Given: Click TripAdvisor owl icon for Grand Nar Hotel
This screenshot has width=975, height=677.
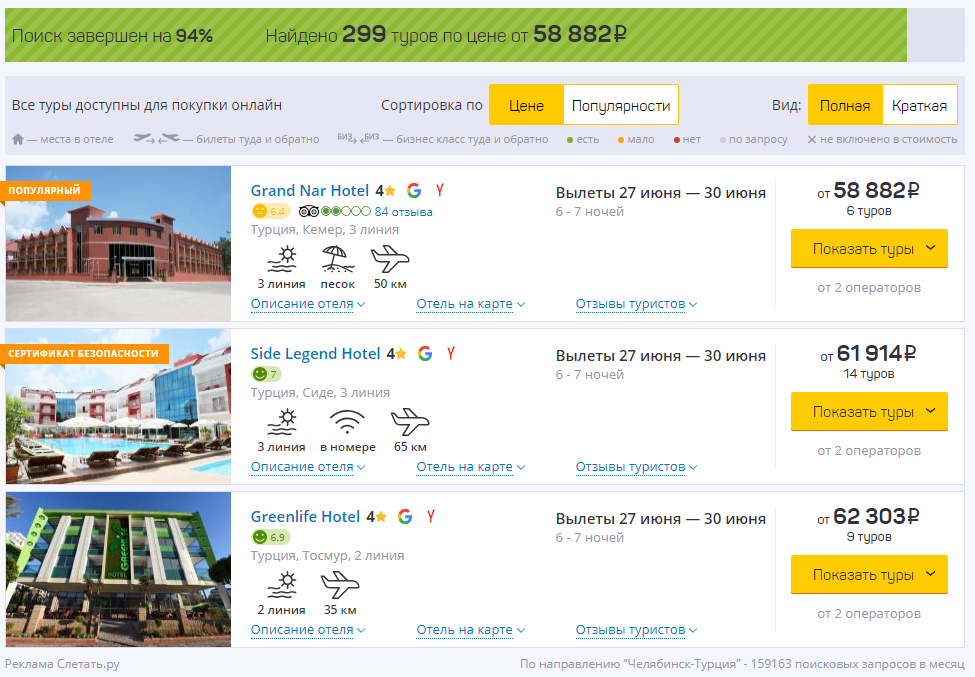Looking at the screenshot, I should [x=308, y=211].
